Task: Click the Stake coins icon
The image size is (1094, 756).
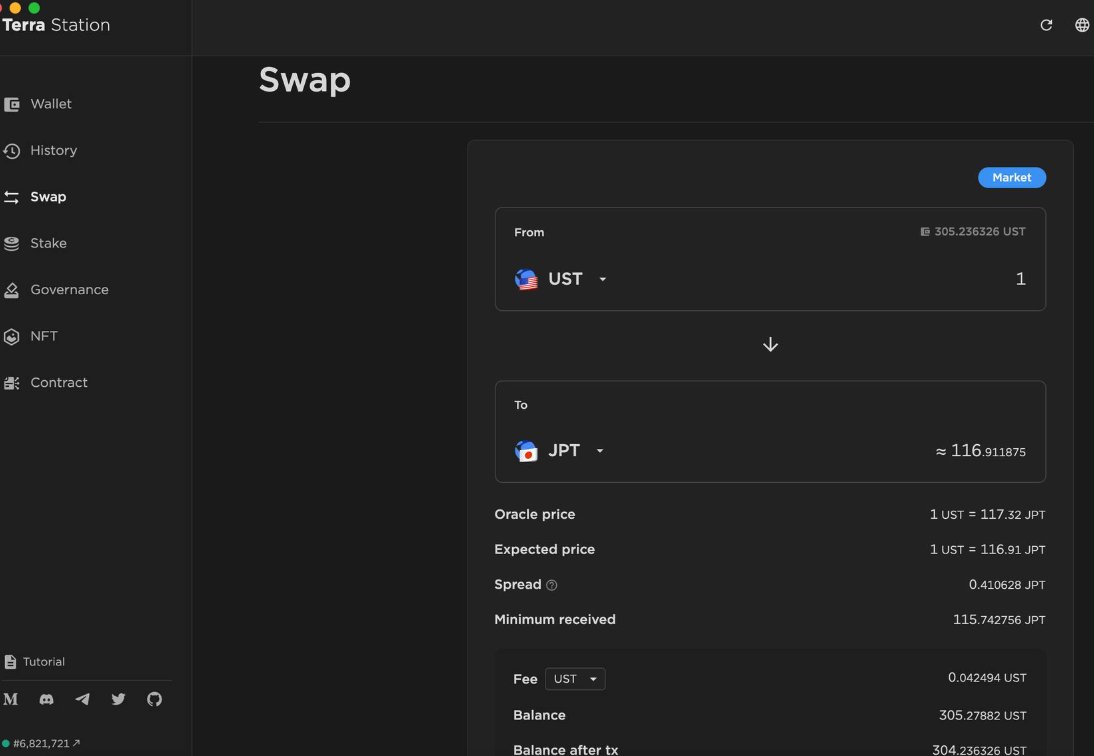Action: 11,243
